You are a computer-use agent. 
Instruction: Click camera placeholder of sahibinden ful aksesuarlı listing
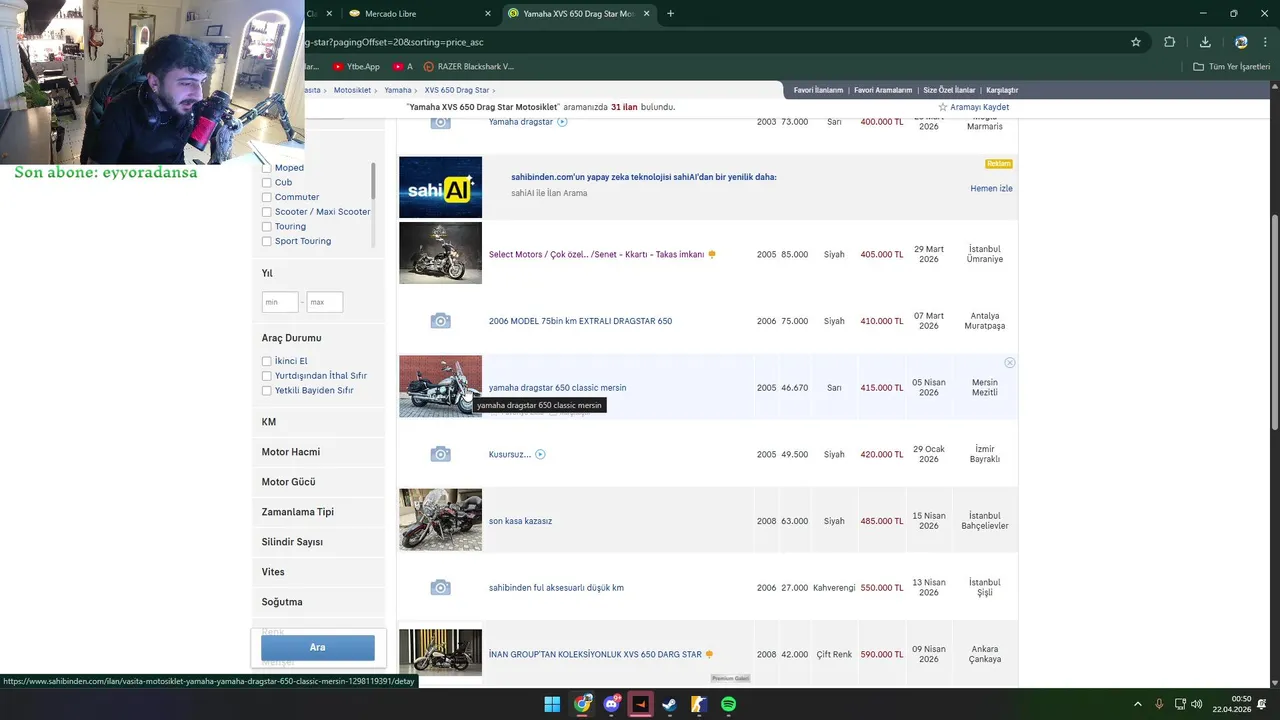point(440,587)
